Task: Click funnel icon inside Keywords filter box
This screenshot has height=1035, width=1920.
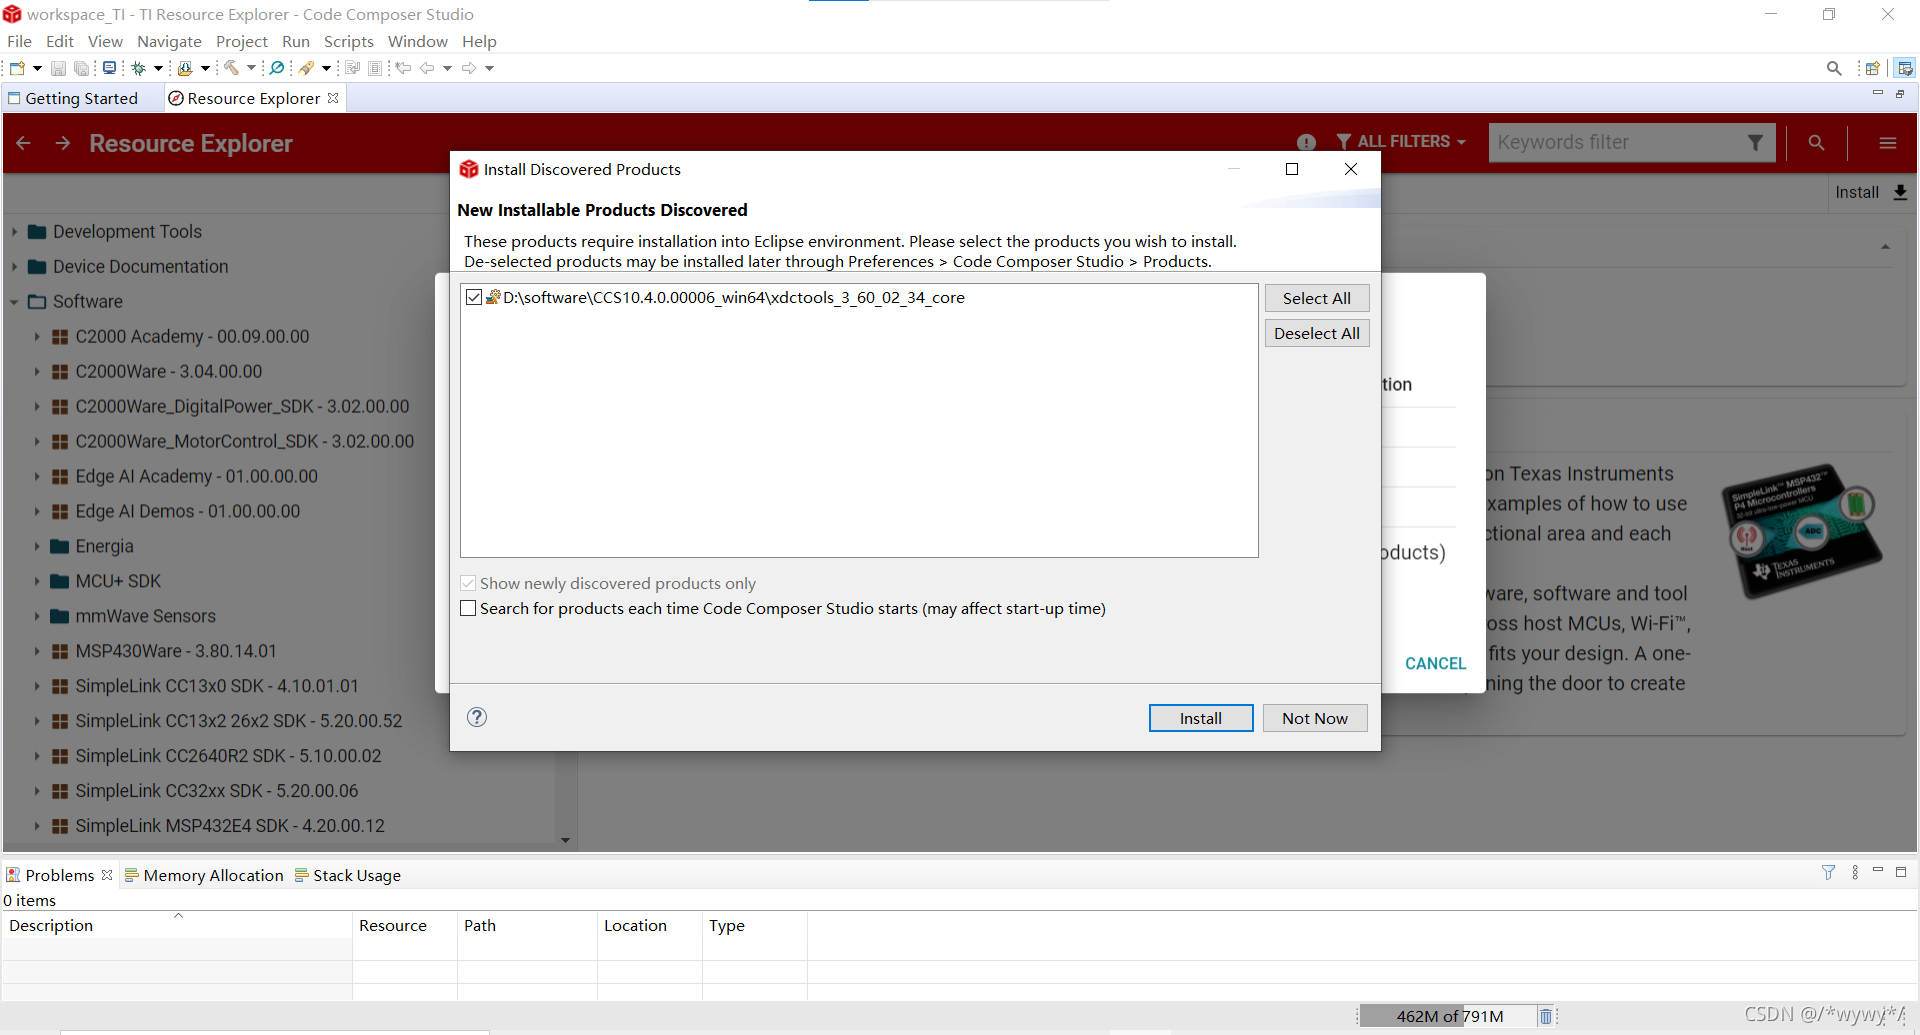Action: pos(1755,142)
